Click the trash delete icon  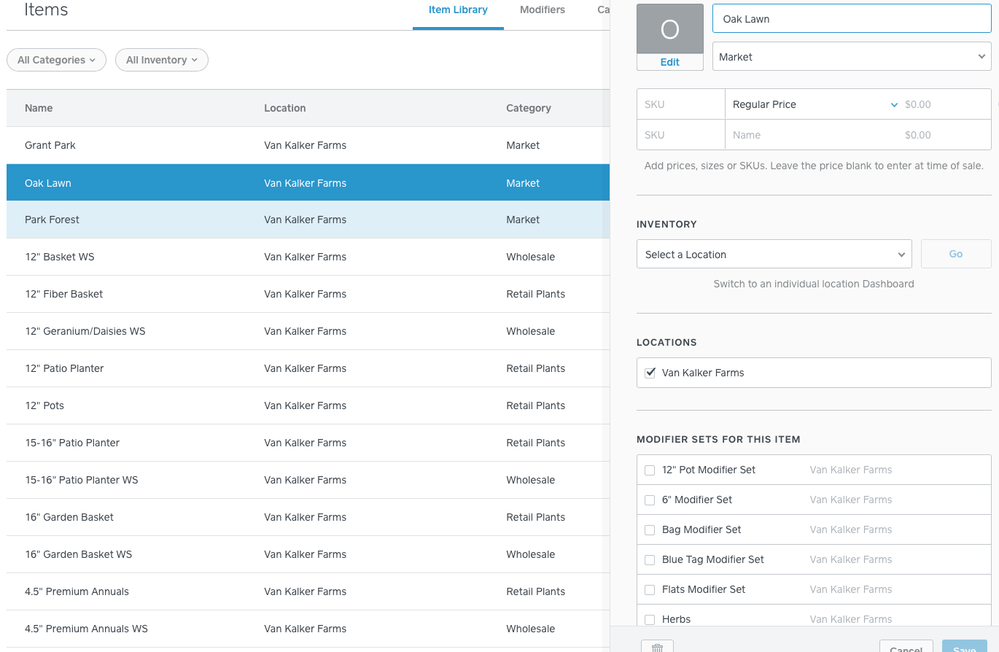click(657, 647)
